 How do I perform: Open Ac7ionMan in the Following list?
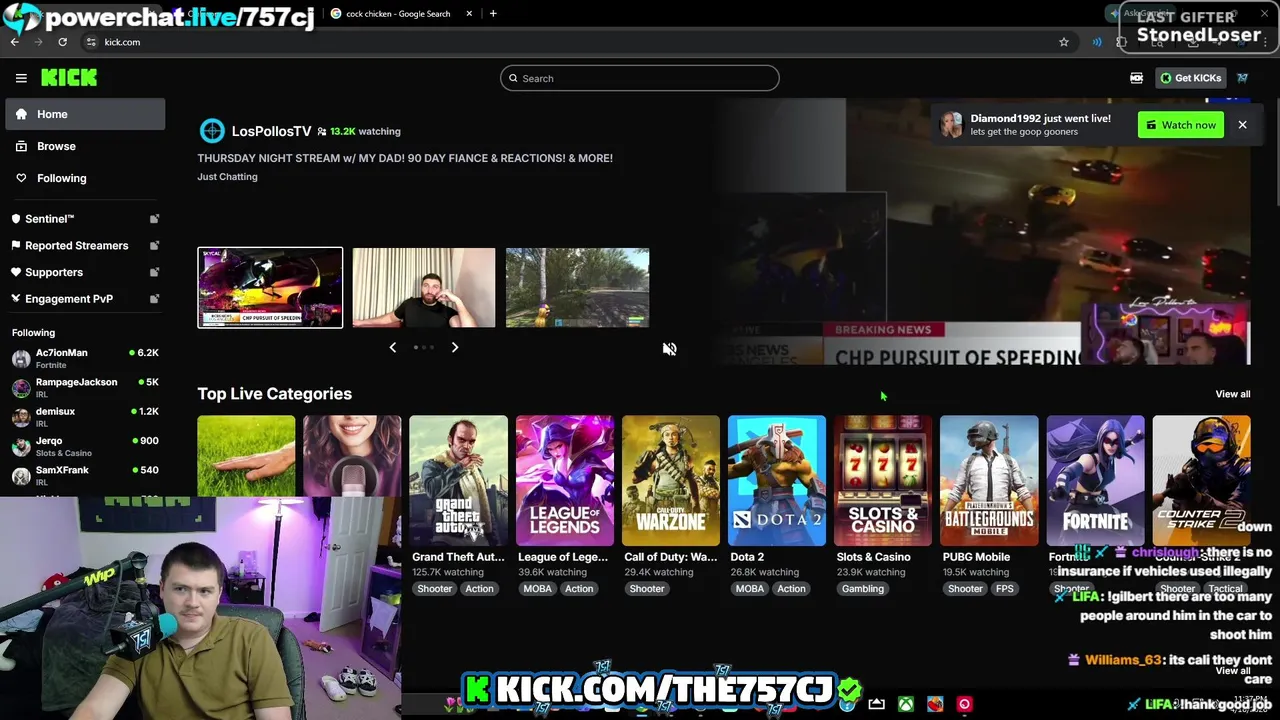(85, 358)
